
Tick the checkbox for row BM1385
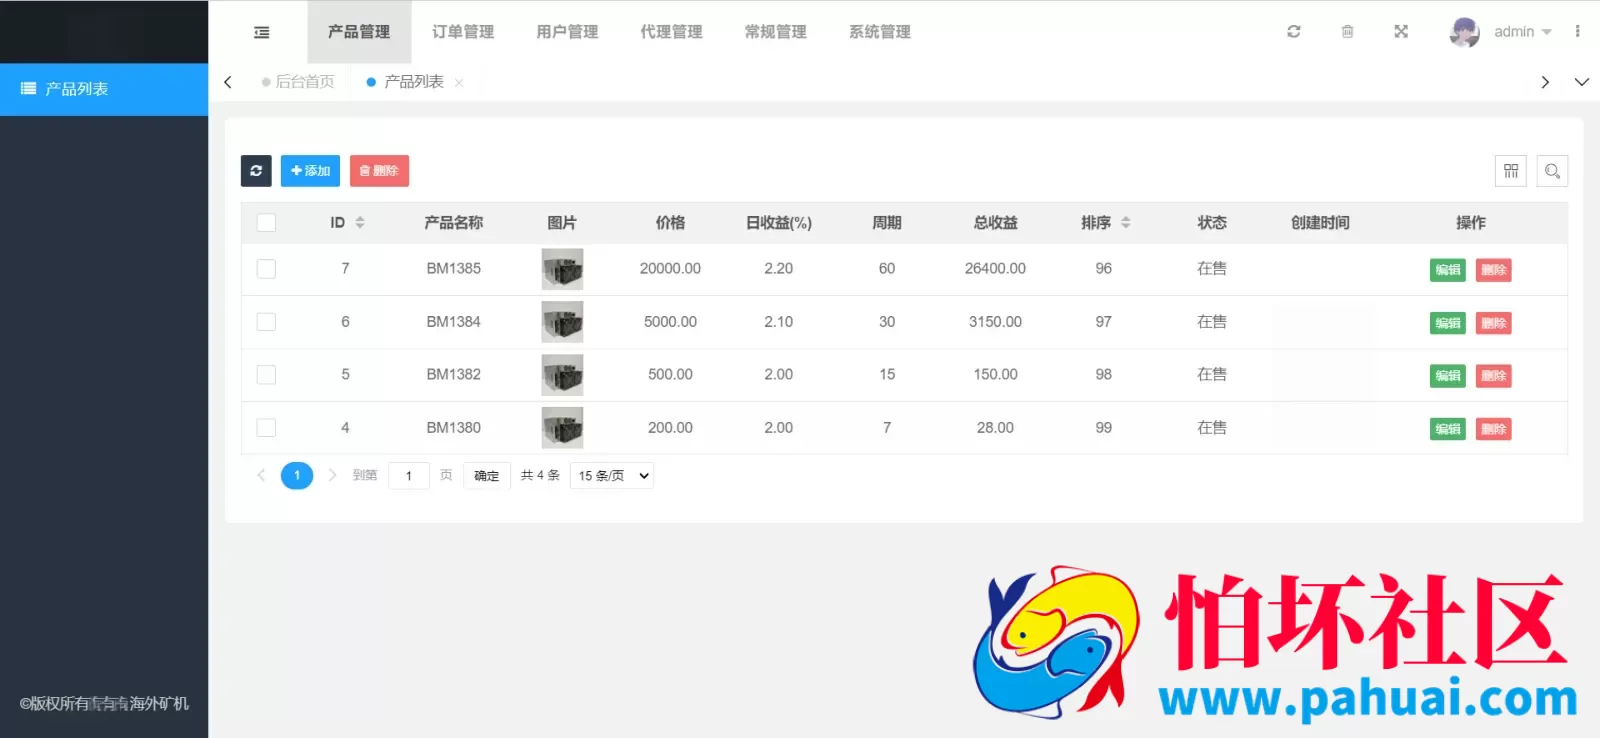pos(266,269)
